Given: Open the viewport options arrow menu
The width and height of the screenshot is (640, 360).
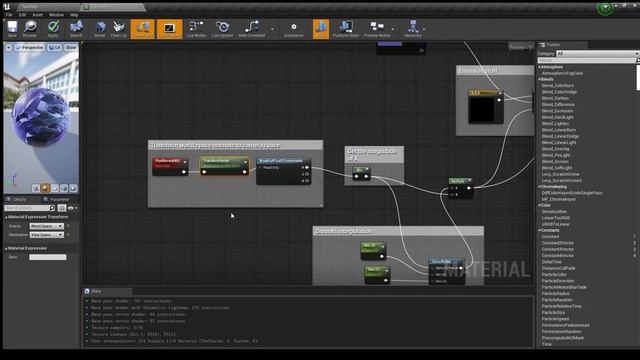Looking at the screenshot, I should point(9,48).
